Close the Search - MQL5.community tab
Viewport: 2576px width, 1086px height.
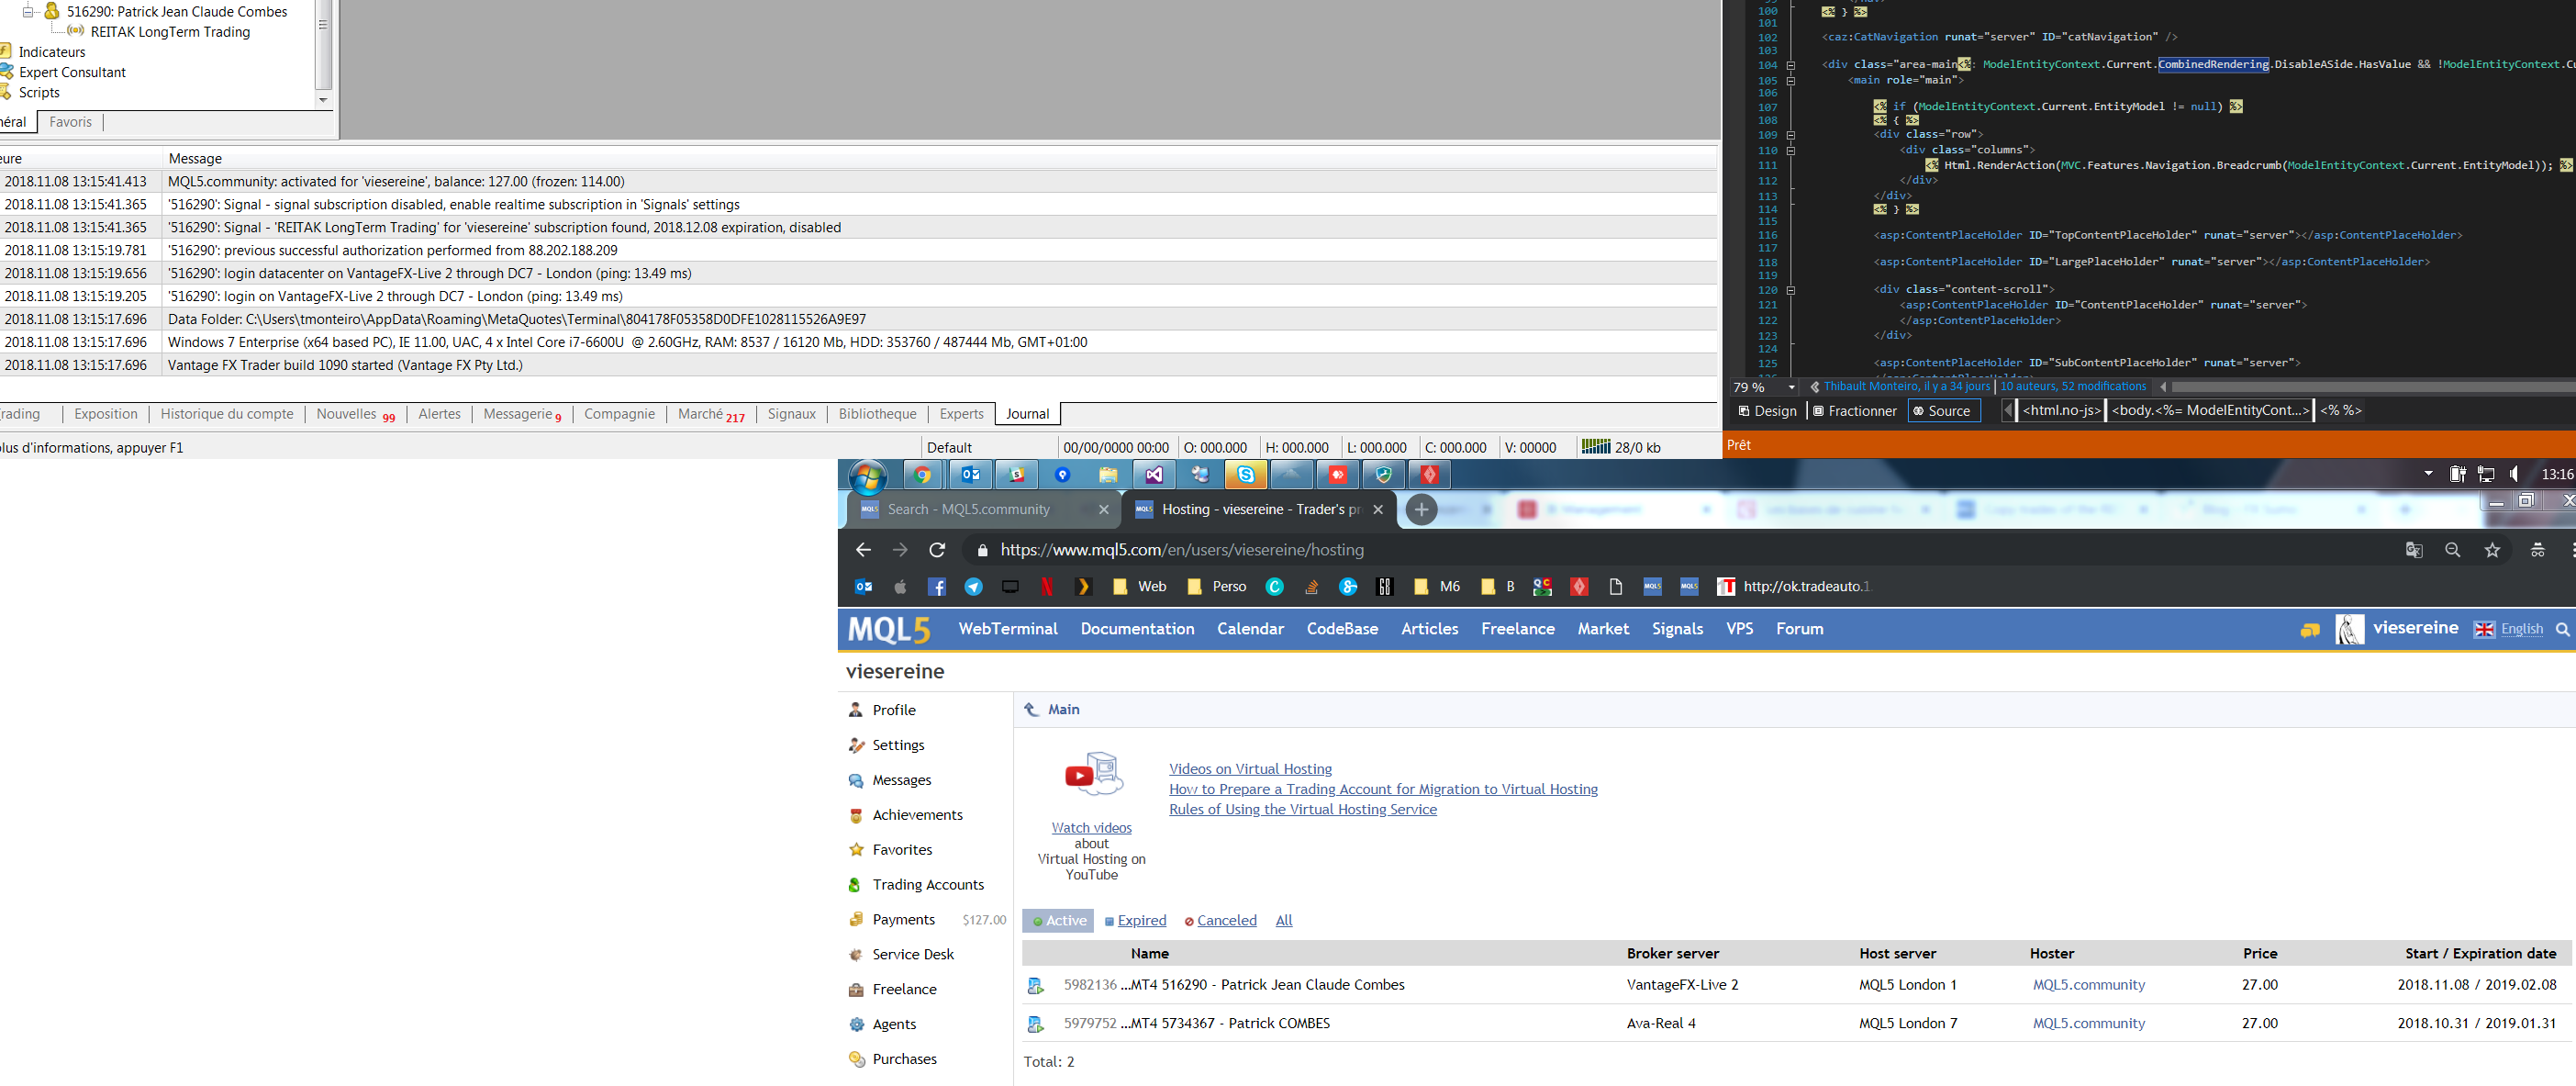[1103, 510]
